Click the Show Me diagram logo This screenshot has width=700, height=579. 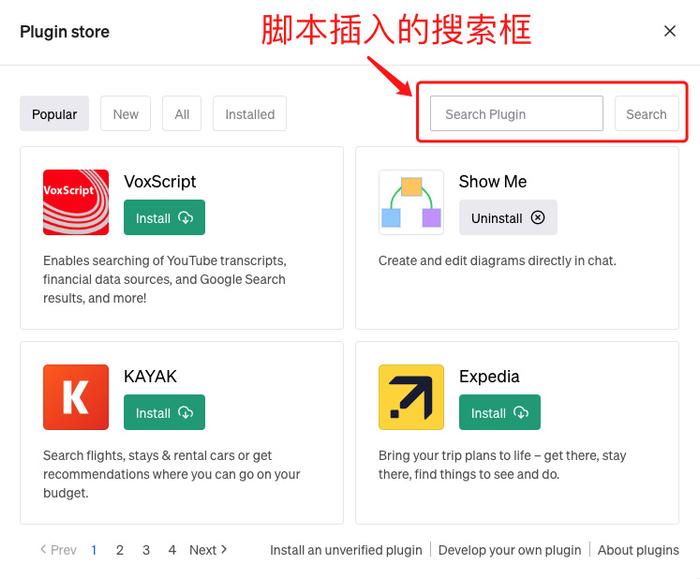pyautogui.click(x=411, y=202)
